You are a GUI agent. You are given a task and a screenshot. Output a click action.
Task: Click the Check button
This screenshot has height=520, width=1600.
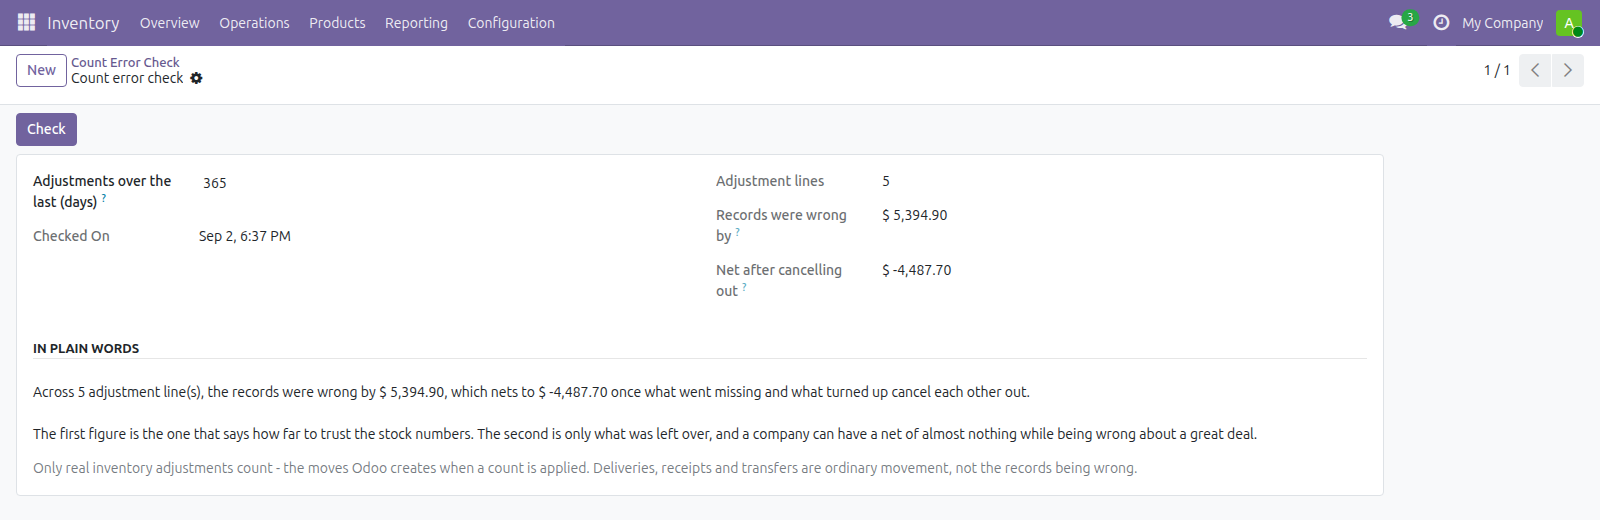[x=46, y=129]
